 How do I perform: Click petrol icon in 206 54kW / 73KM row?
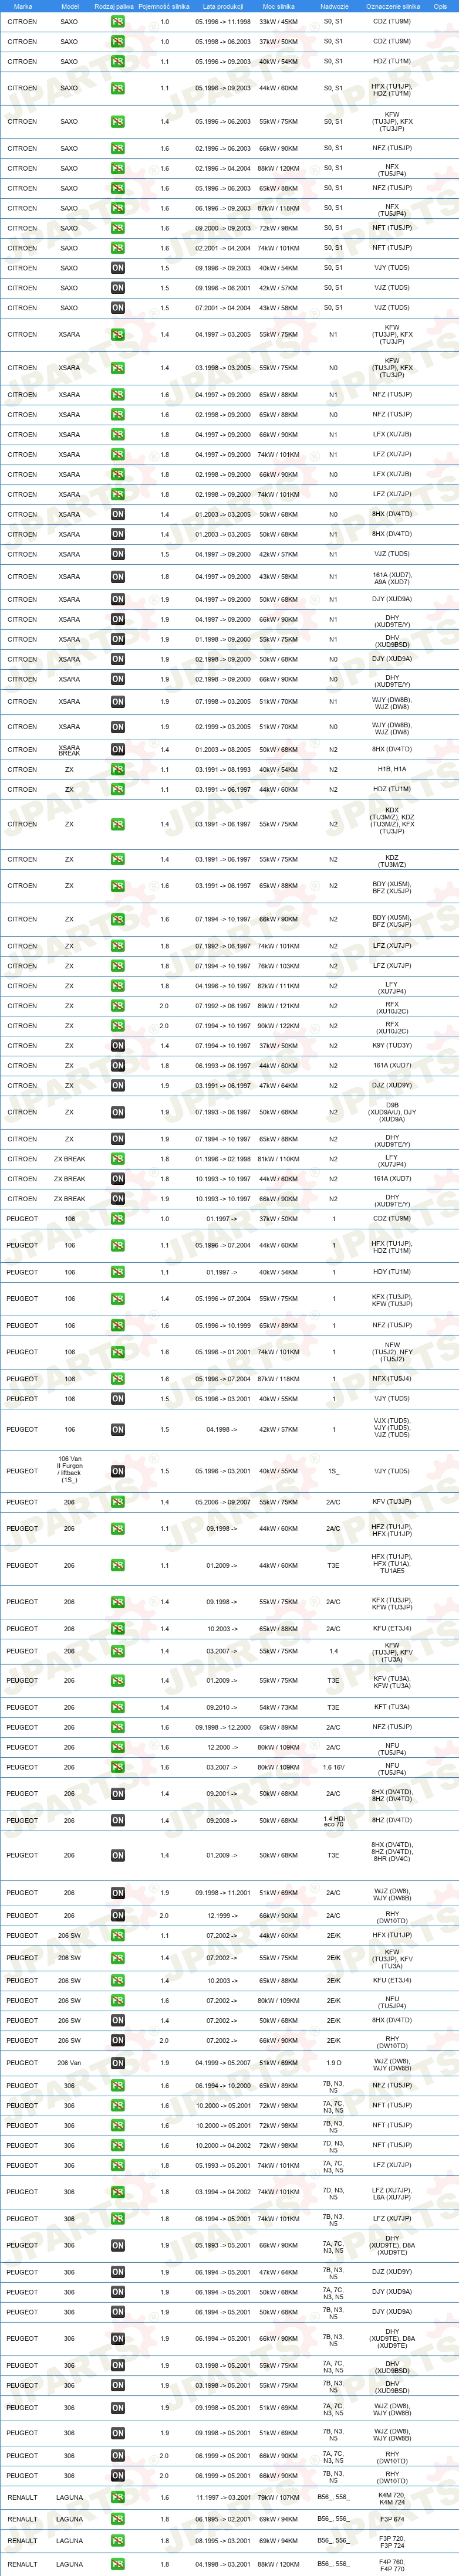[118, 1707]
